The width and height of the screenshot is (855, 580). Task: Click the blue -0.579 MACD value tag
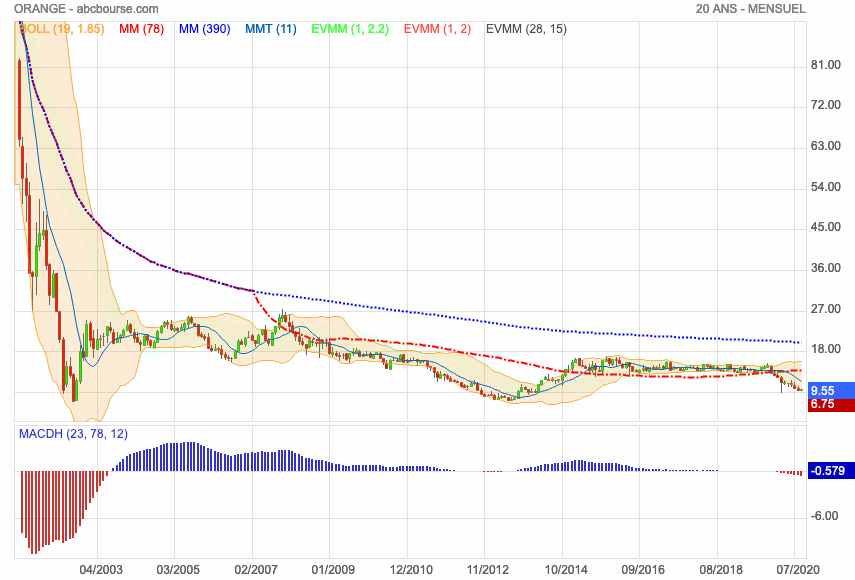[831, 471]
